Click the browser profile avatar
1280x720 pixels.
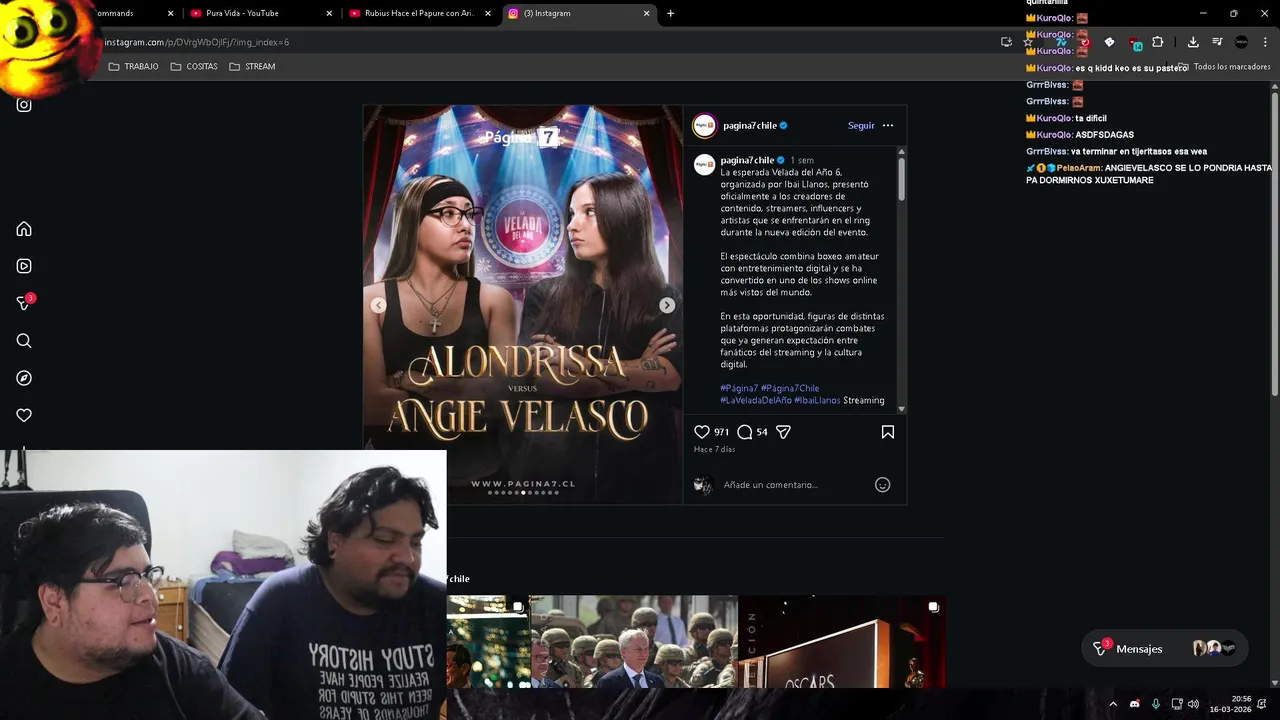1241,42
